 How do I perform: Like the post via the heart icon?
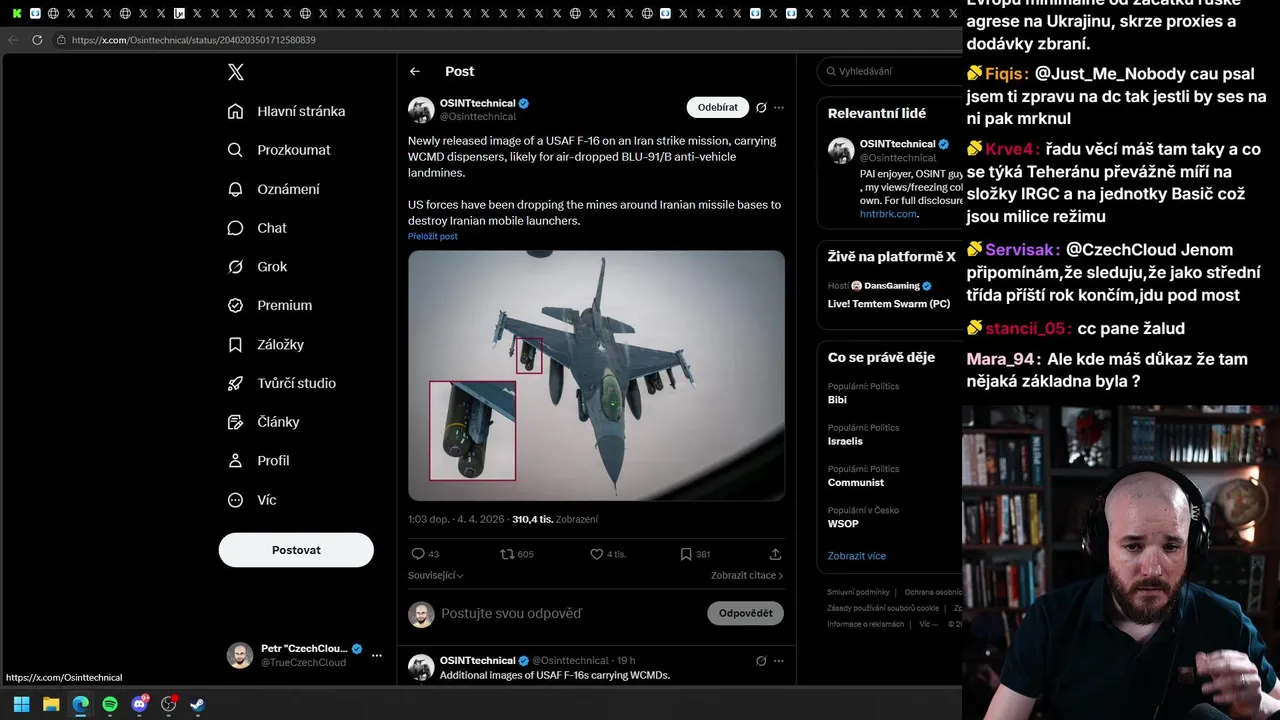click(x=596, y=554)
